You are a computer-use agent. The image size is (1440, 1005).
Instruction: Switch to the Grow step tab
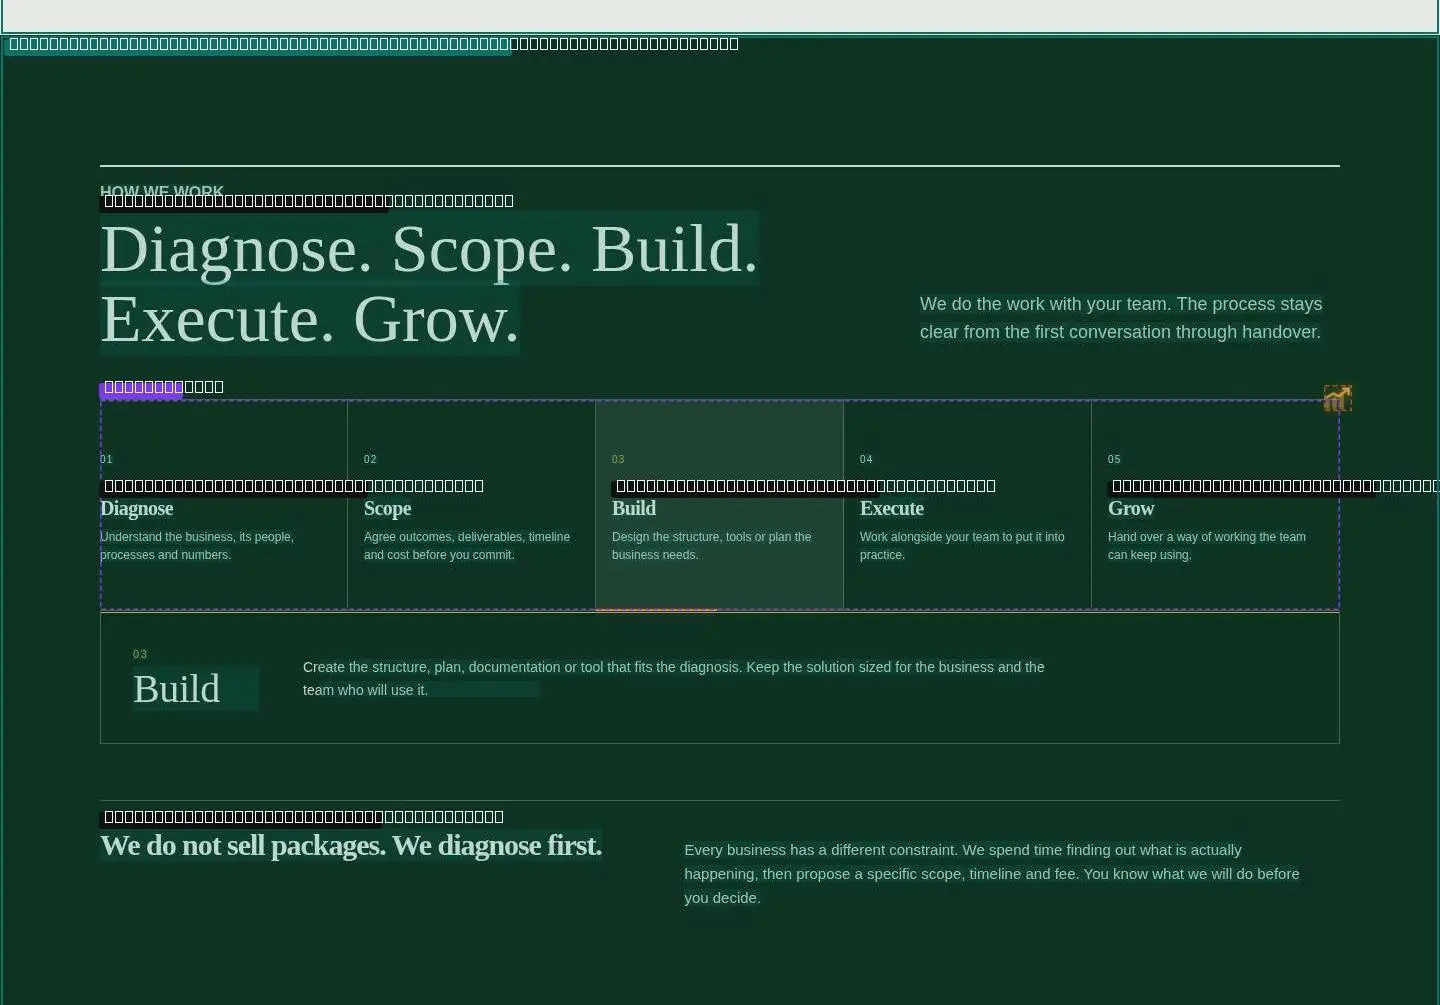pos(1216,505)
